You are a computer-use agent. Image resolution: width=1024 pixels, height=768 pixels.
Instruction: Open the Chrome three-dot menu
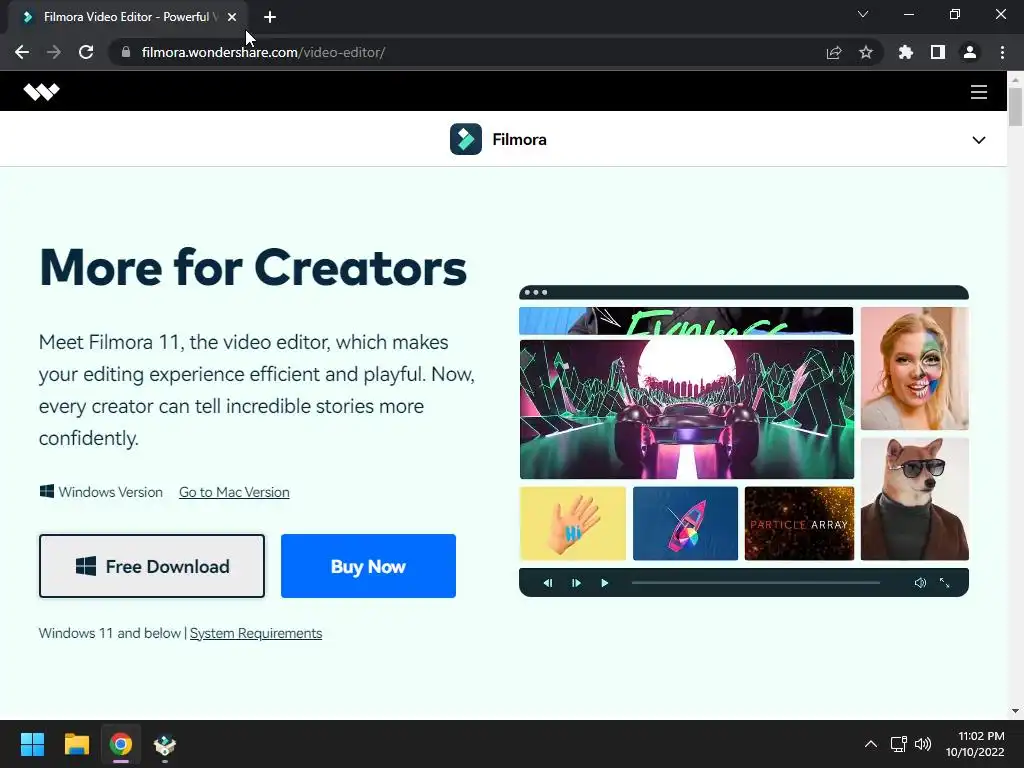1002,52
